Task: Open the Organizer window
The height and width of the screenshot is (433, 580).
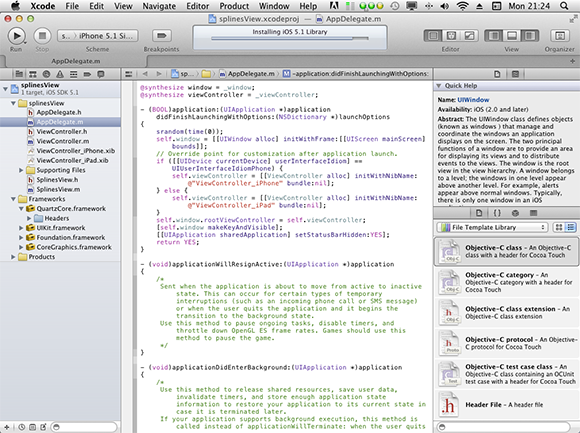Action: point(560,36)
